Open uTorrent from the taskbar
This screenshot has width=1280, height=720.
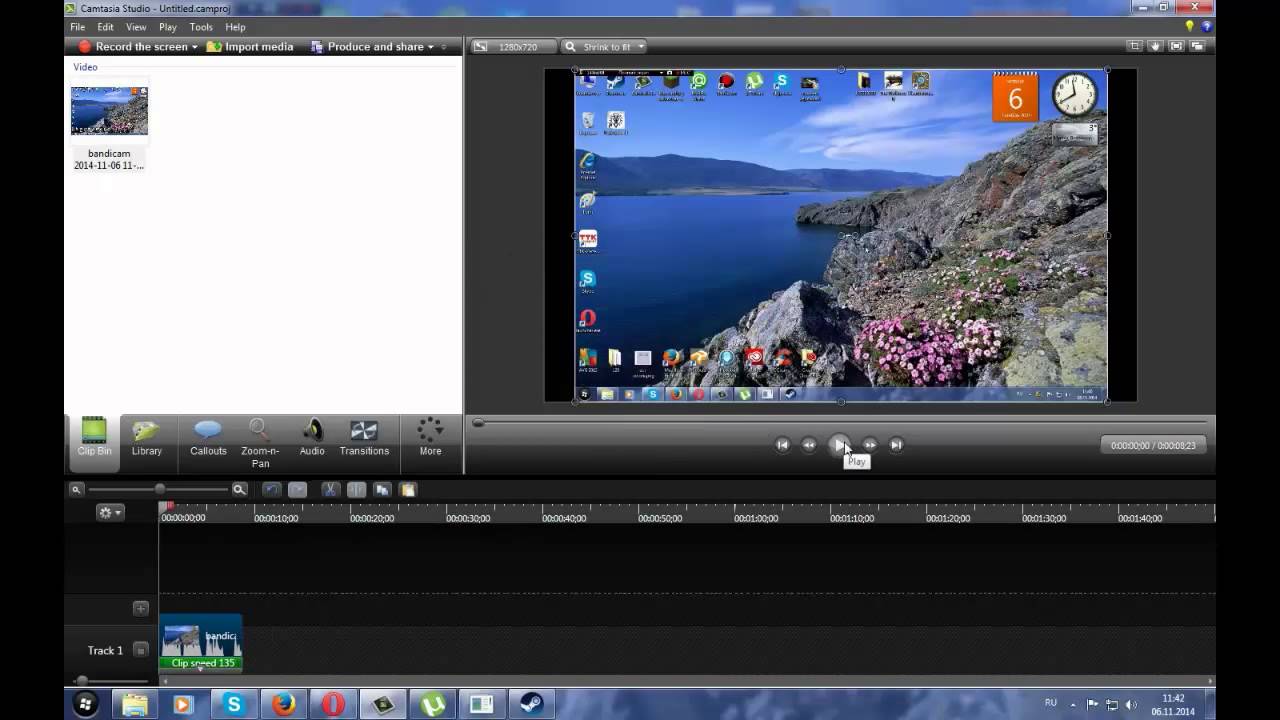click(433, 705)
